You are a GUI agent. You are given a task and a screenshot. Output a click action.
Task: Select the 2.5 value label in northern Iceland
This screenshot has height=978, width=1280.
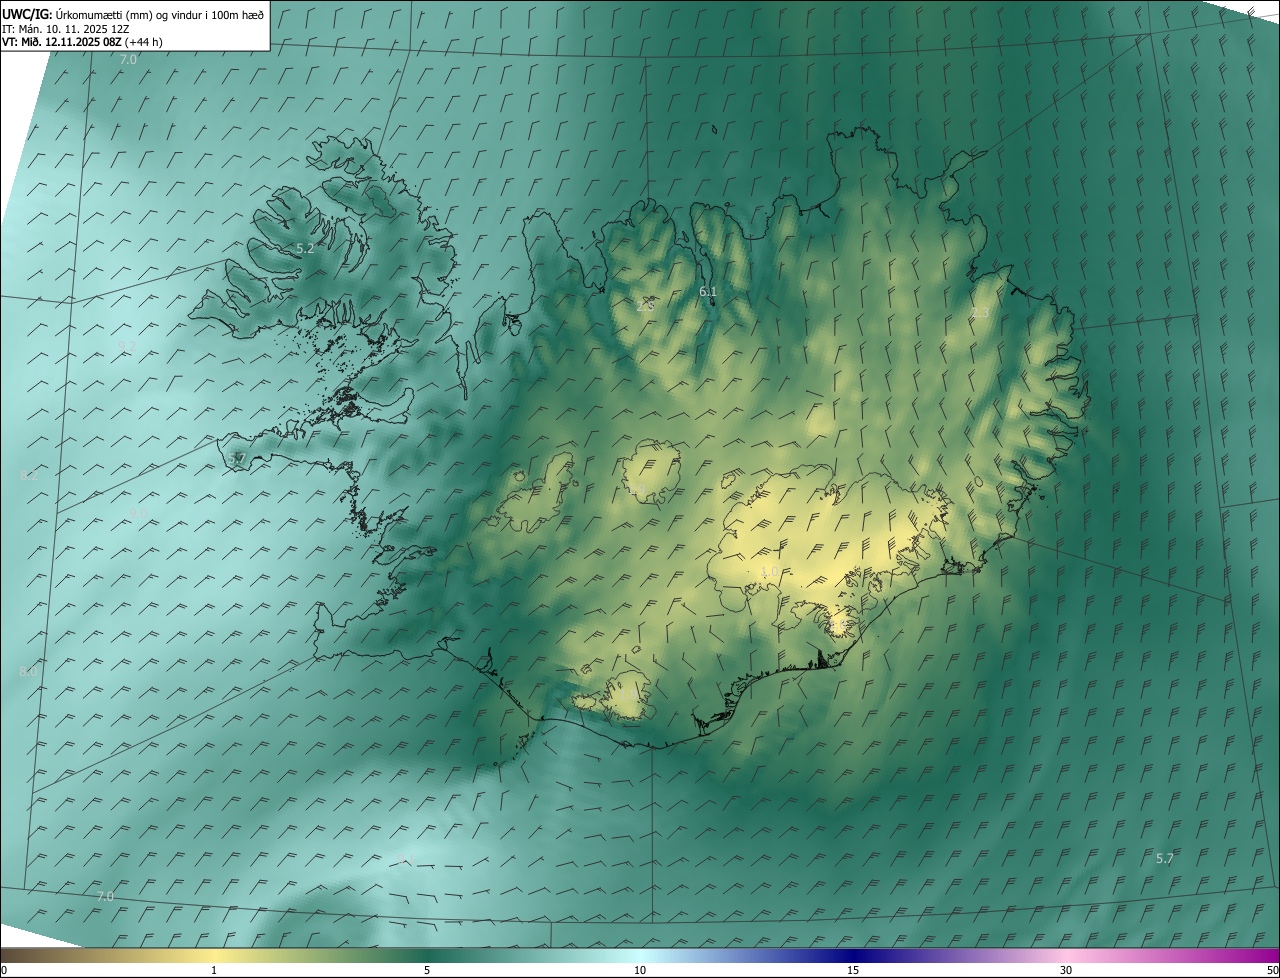[x=645, y=305]
